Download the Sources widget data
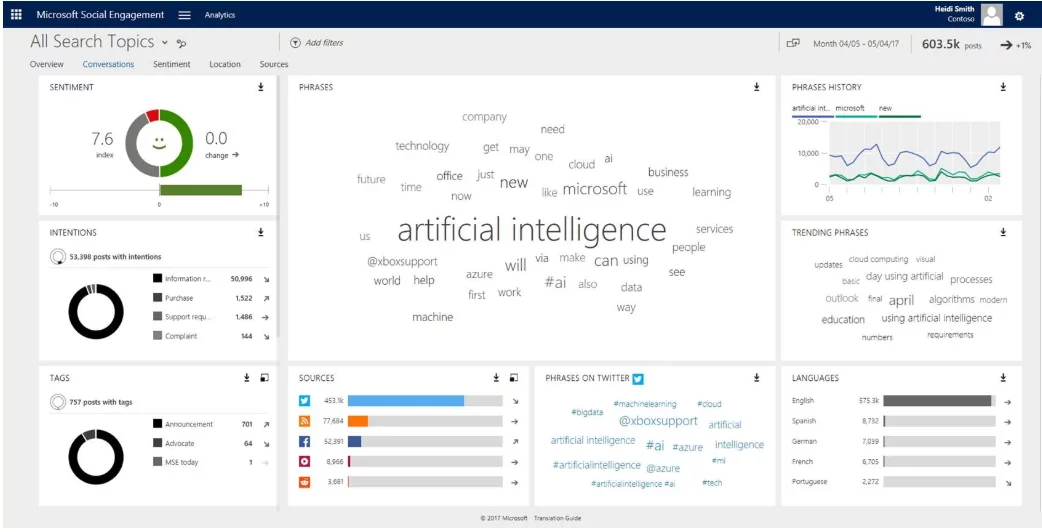 (496, 378)
